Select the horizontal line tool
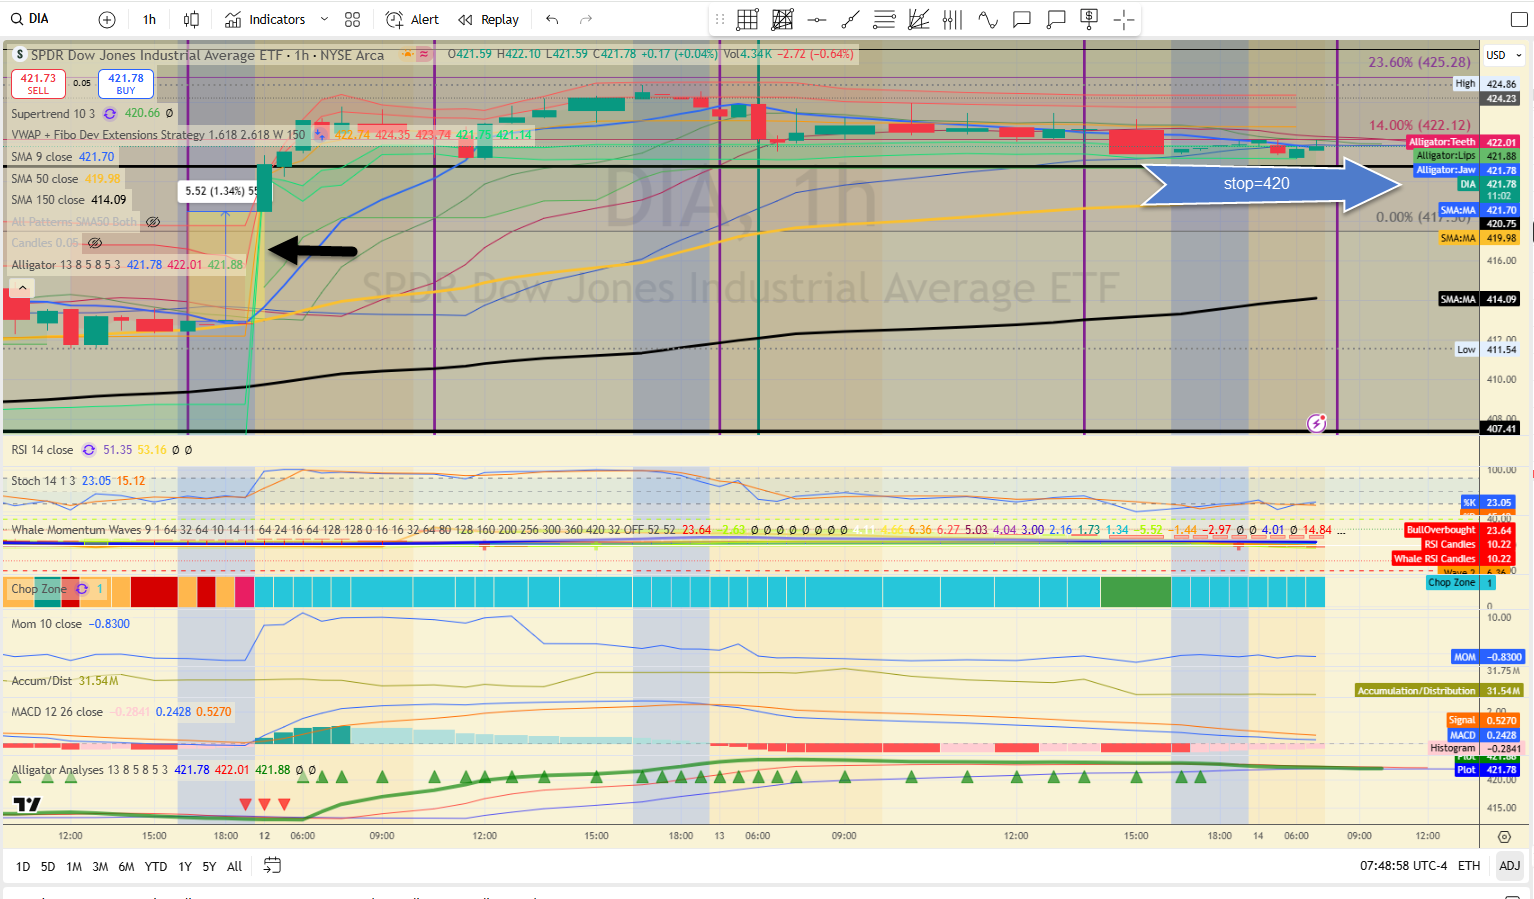The image size is (1534, 899). pyautogui.click(x=816, y=19)
